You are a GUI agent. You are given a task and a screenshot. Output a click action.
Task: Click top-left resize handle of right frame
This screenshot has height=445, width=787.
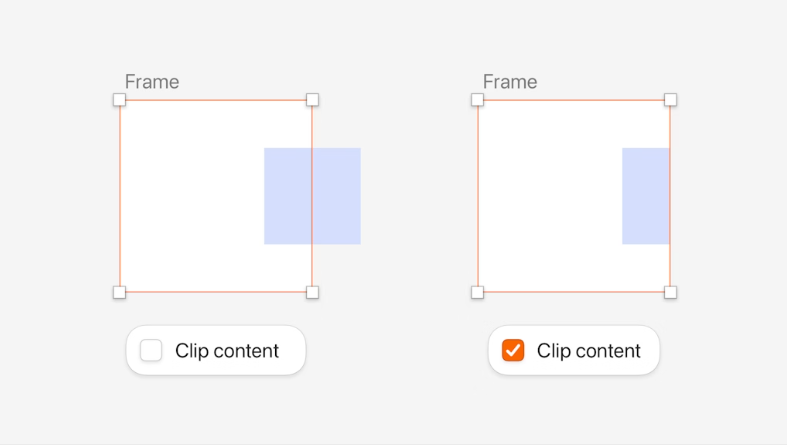point(477,100)
